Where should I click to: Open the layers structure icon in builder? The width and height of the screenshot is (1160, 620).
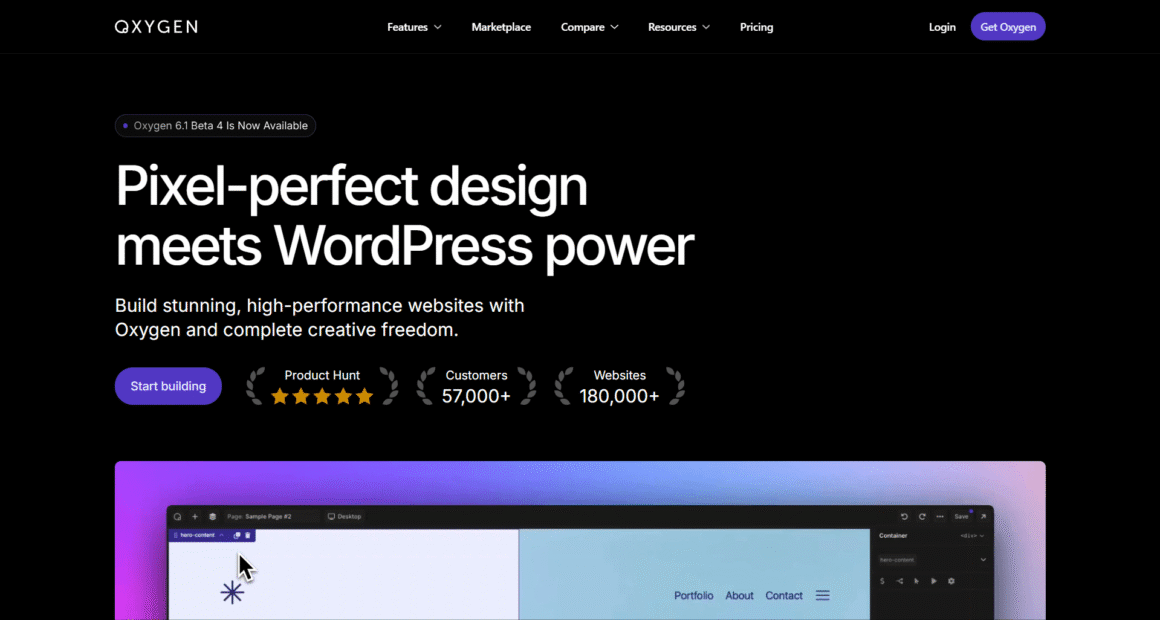(212, 516)
